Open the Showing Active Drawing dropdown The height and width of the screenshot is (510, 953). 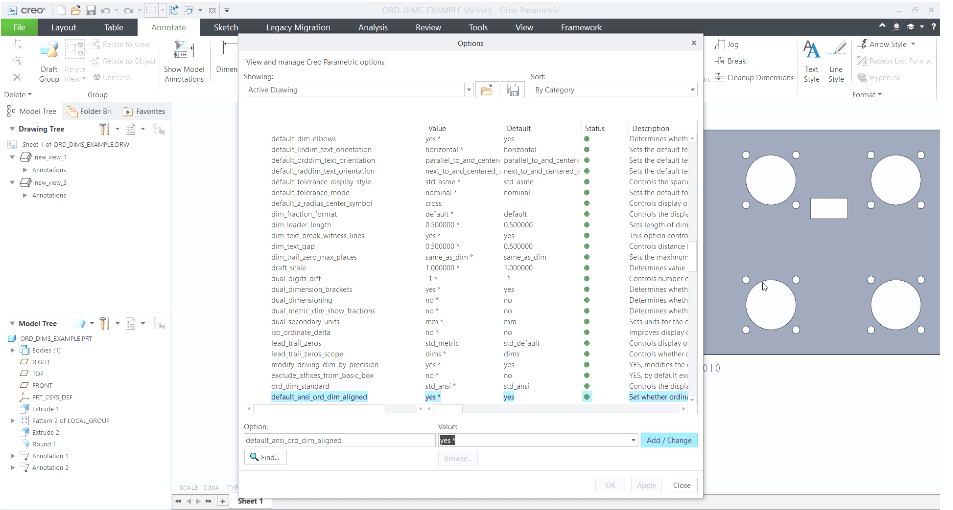click(469, 90)
